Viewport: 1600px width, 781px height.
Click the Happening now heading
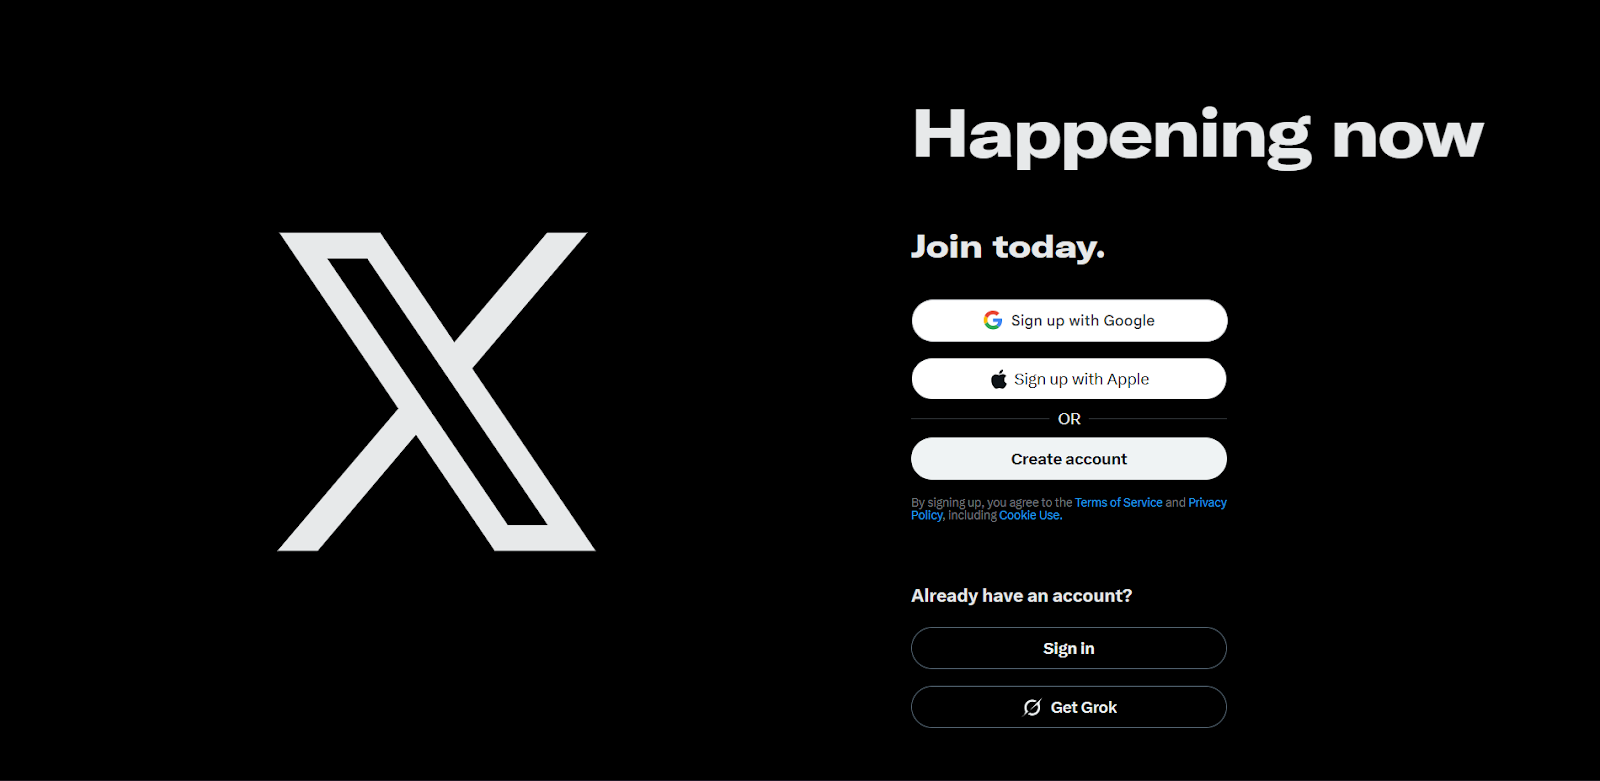1198,137
